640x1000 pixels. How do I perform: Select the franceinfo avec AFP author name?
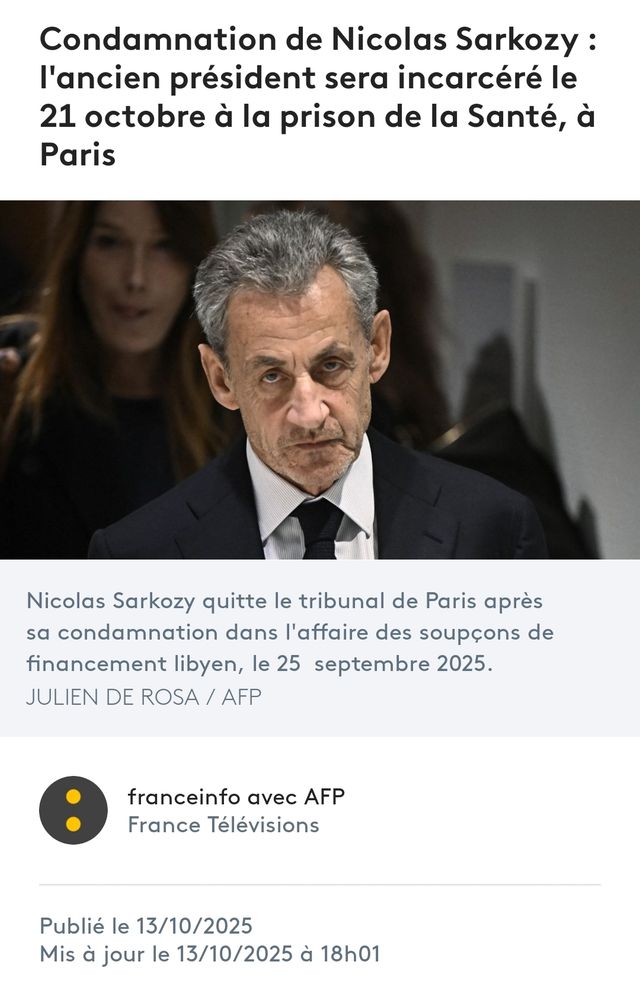point(236,797)
